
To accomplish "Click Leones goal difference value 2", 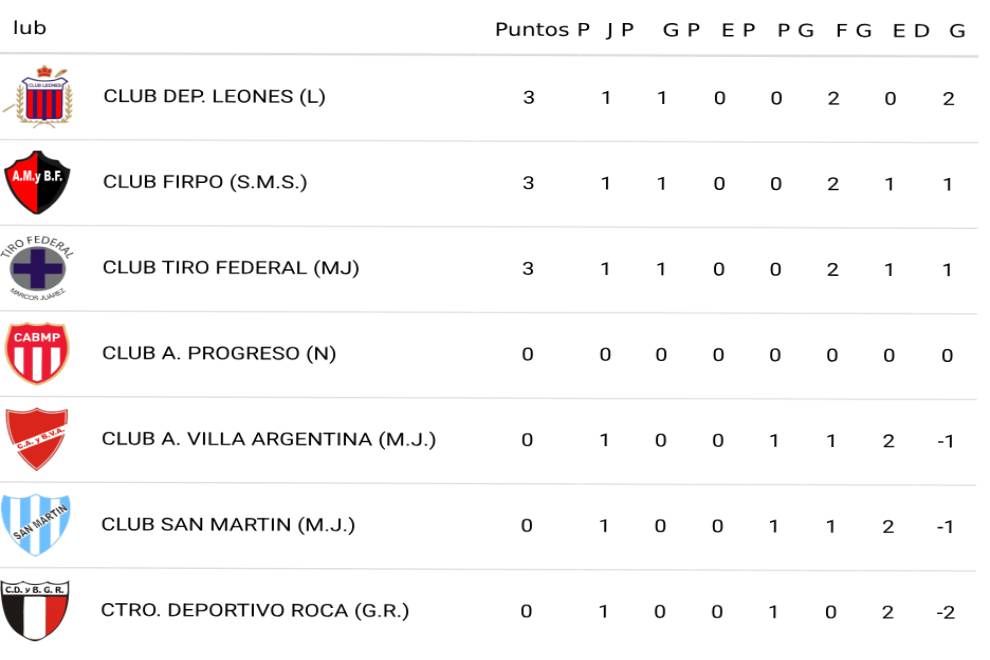I will point(948,98).
